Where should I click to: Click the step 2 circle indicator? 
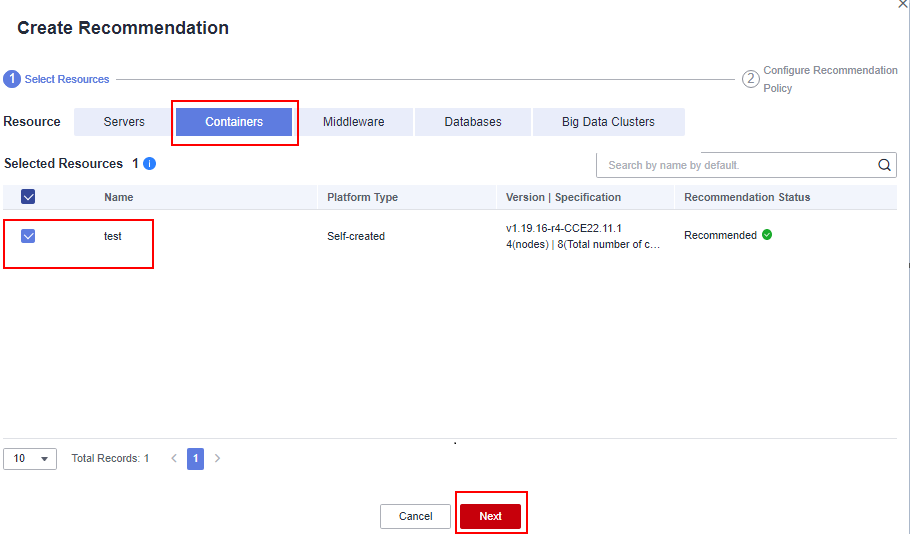tap(750, 79)
